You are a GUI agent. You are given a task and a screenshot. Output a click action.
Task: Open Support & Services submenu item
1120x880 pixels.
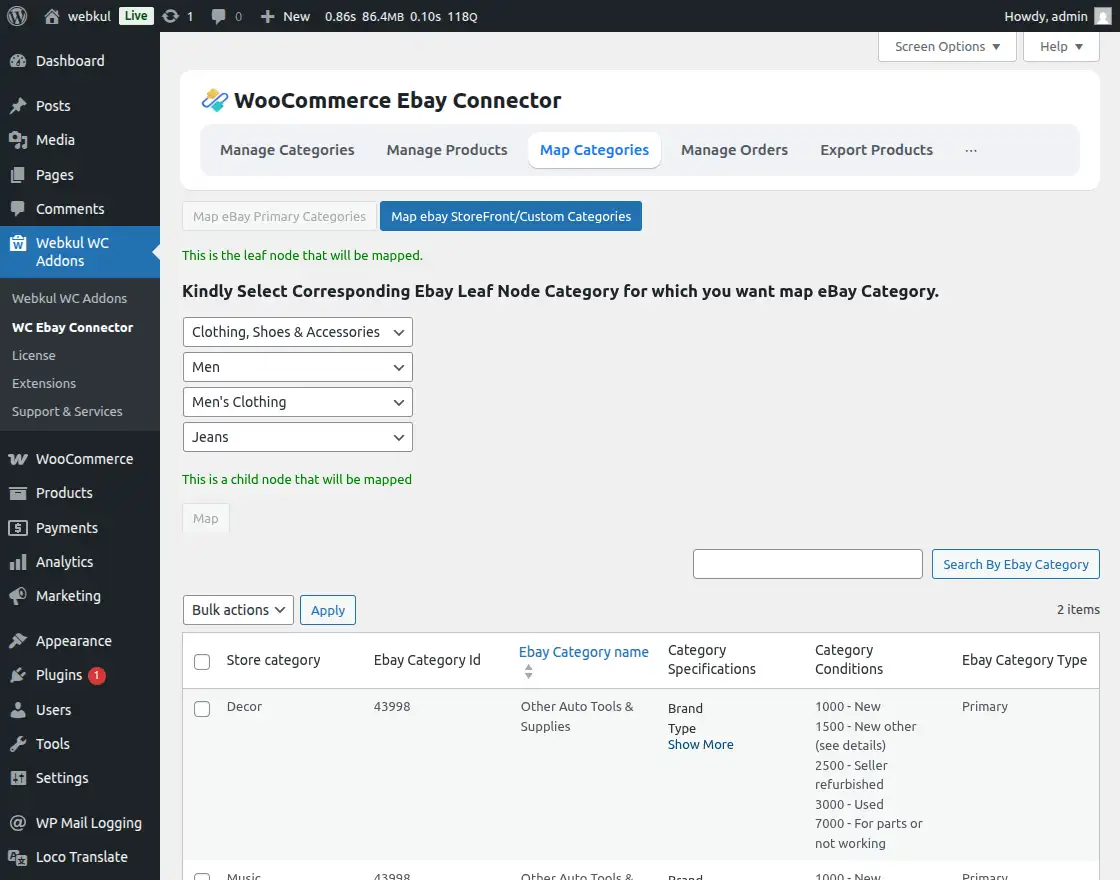click(x=67, y=411)
